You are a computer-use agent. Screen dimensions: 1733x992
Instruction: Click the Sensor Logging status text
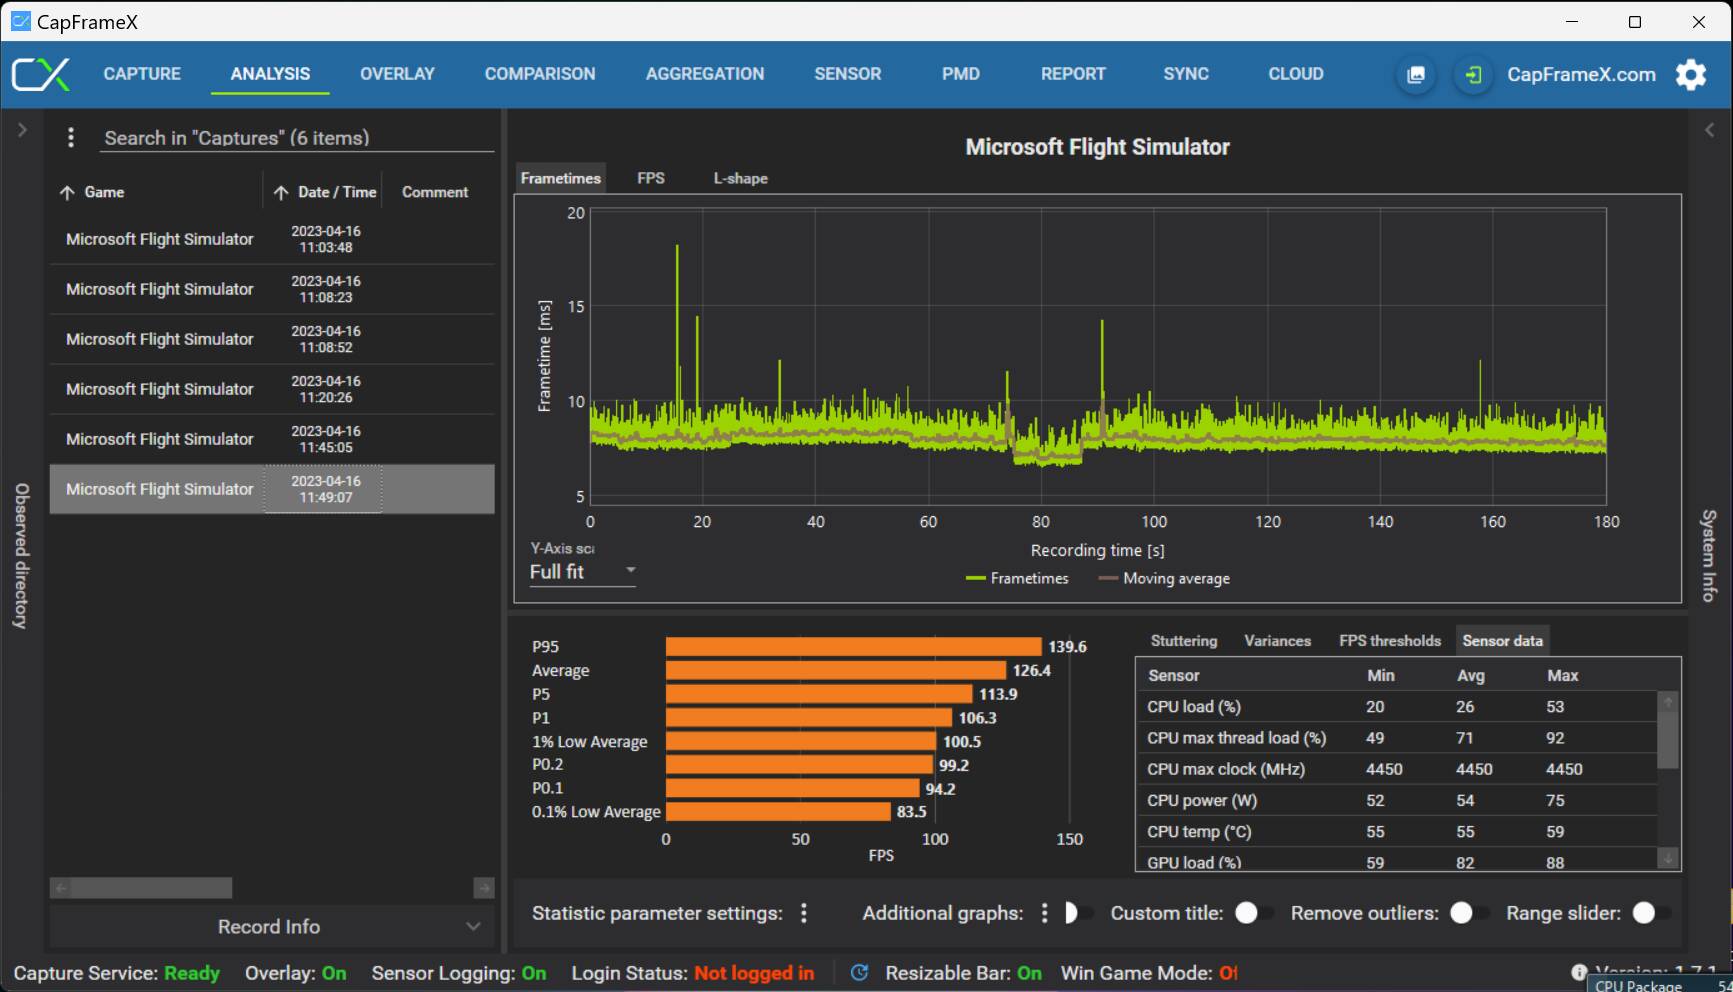click(459, 973)
